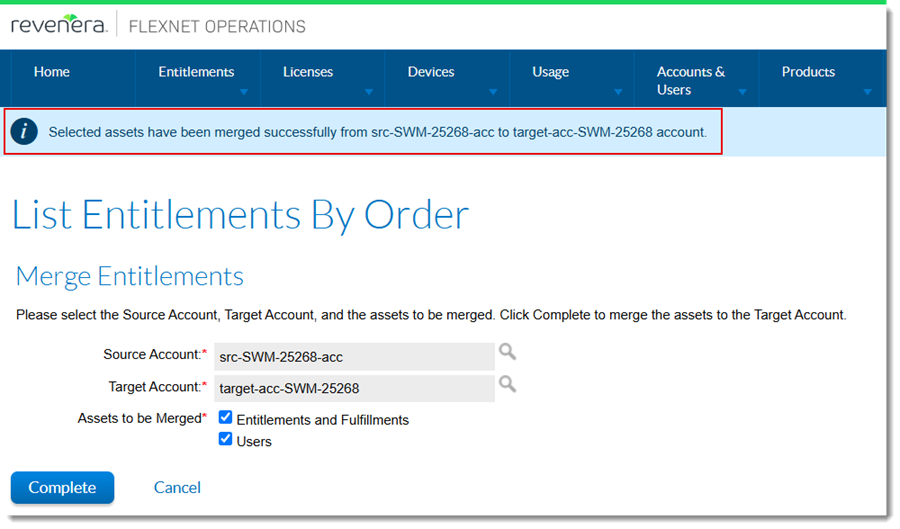This screenshot has height=529, width=900.
Task: Click the List Entitlements By Order heading
Action: pyautogui.click(x=240, y=215)
